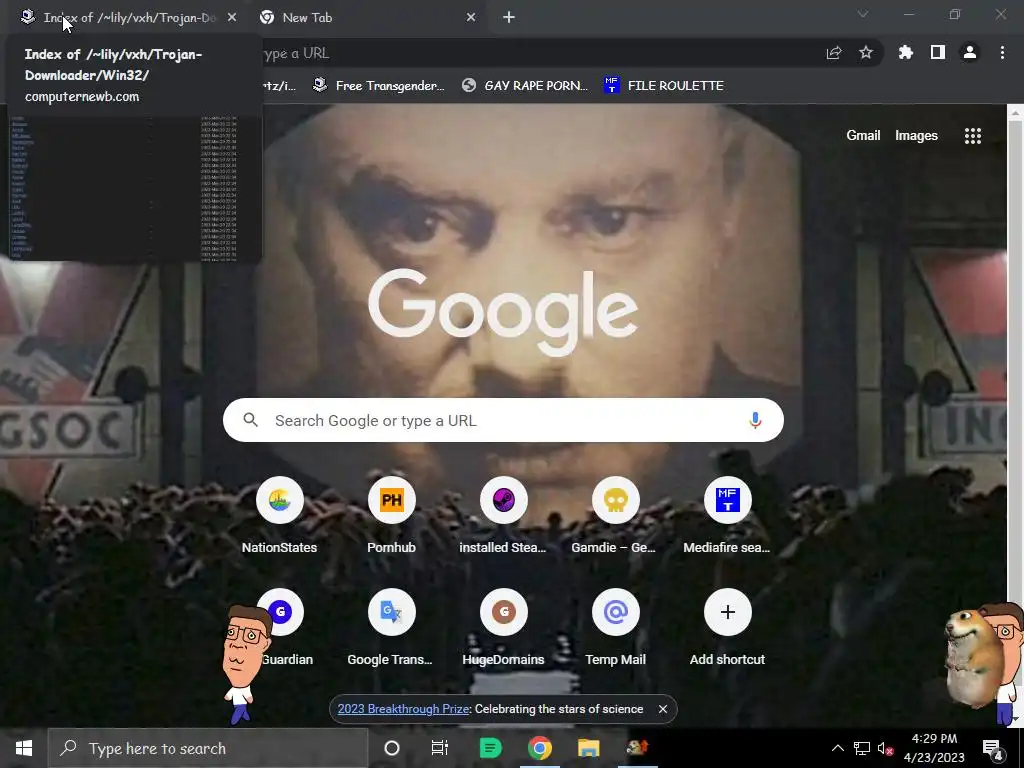The width and height of the screenshot is (1024, 768).
Task: Open the Google apps grid
Action: (972, 136)
